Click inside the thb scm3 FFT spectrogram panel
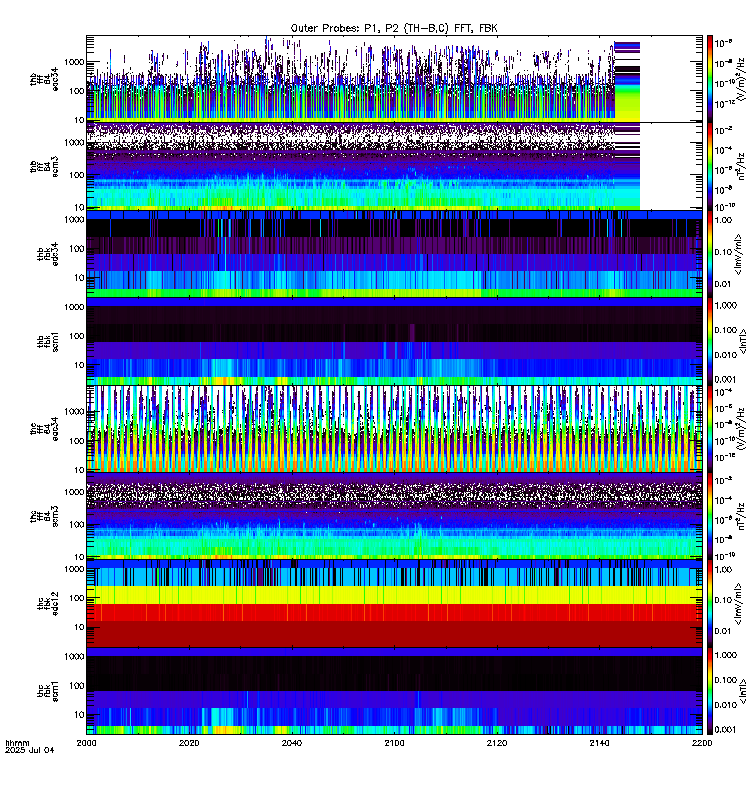 pyautogui.click(x=394, y=166)
